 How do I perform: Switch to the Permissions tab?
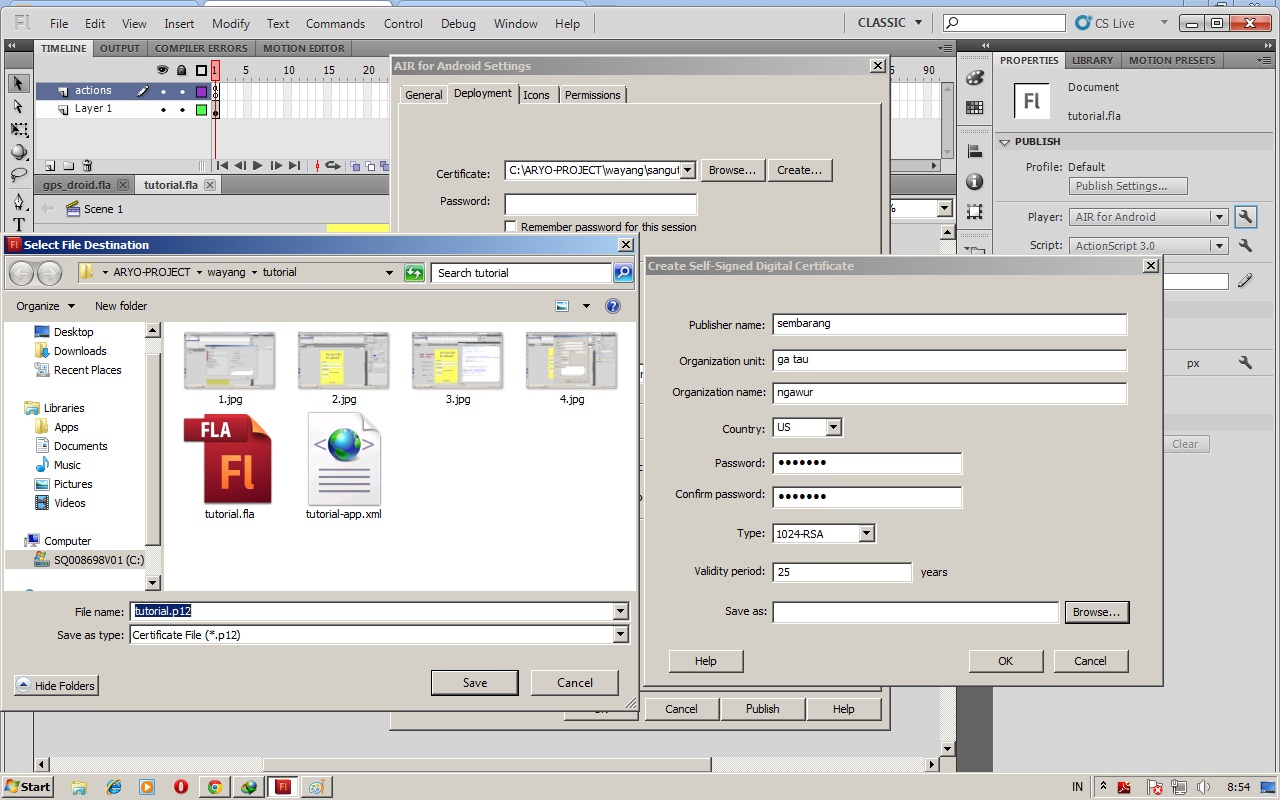click(x=592, y=94)
